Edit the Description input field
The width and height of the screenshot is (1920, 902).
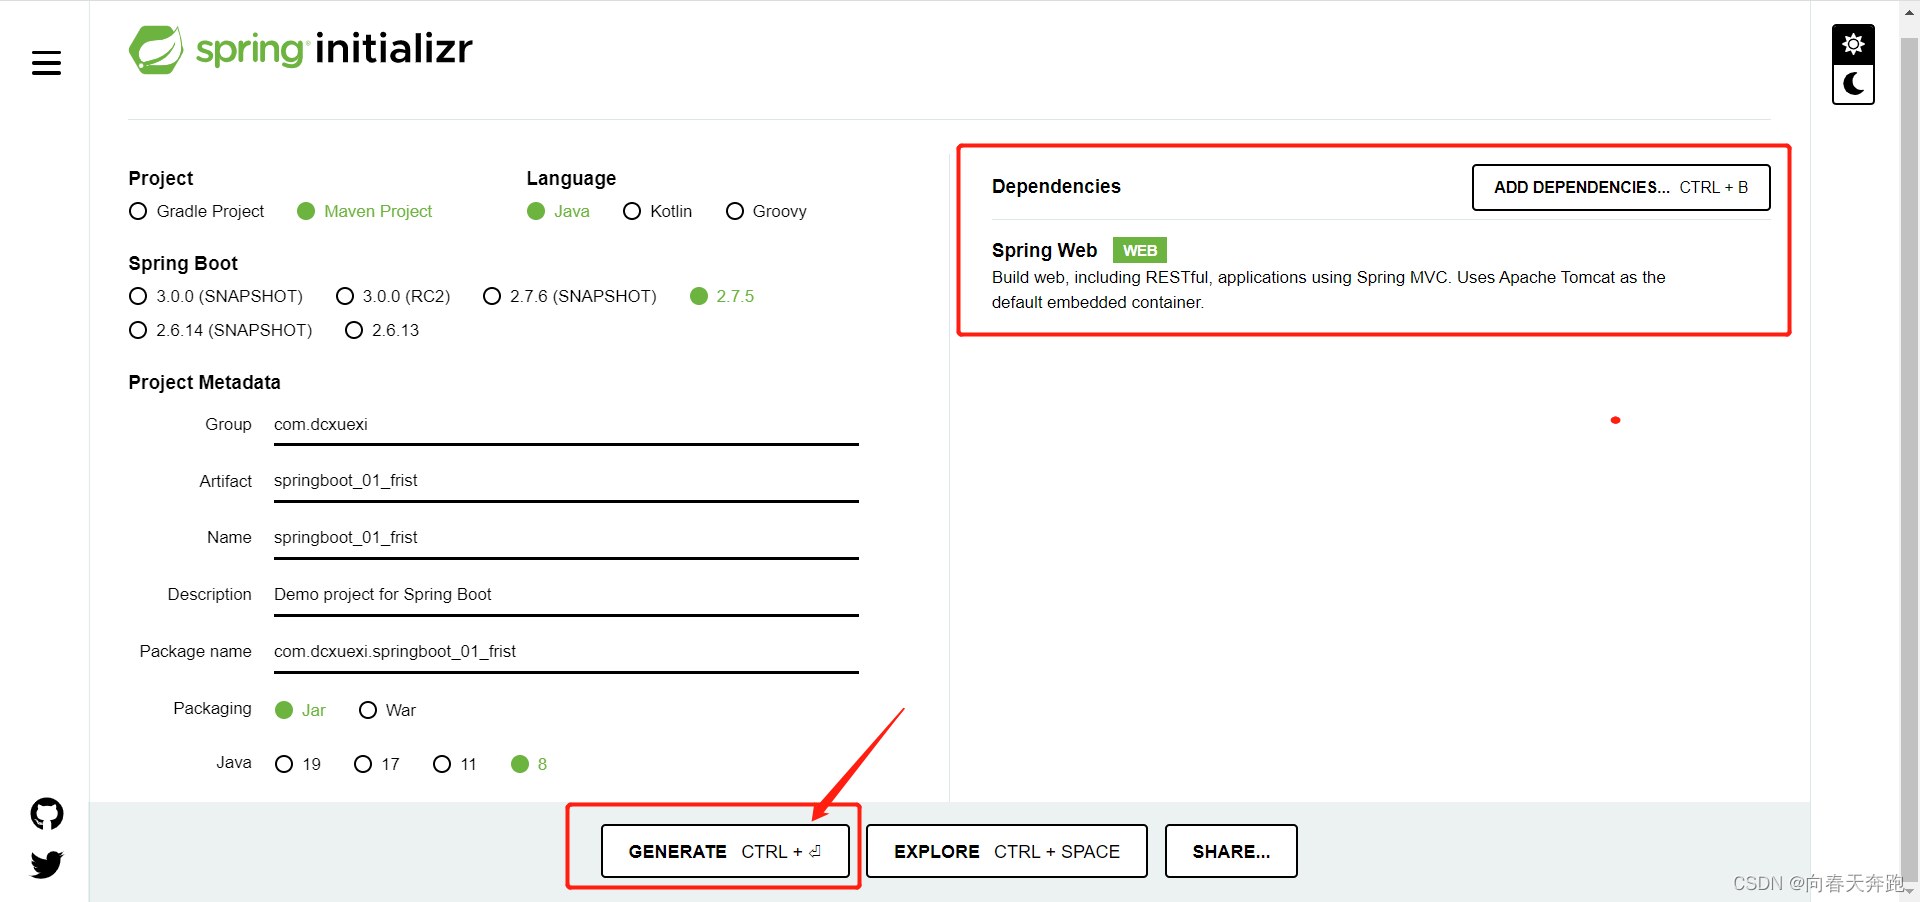tap(566, 595)
